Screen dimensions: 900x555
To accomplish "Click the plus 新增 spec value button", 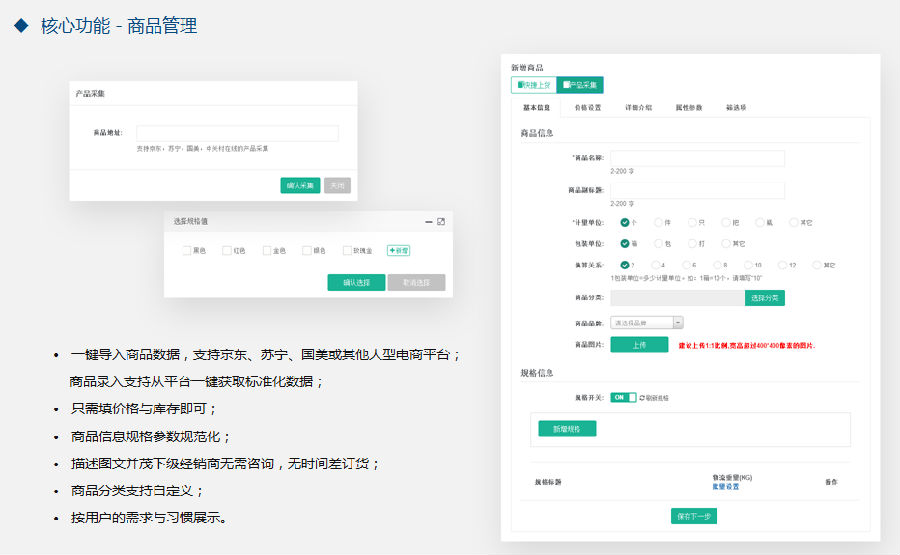I will (398, 250).
